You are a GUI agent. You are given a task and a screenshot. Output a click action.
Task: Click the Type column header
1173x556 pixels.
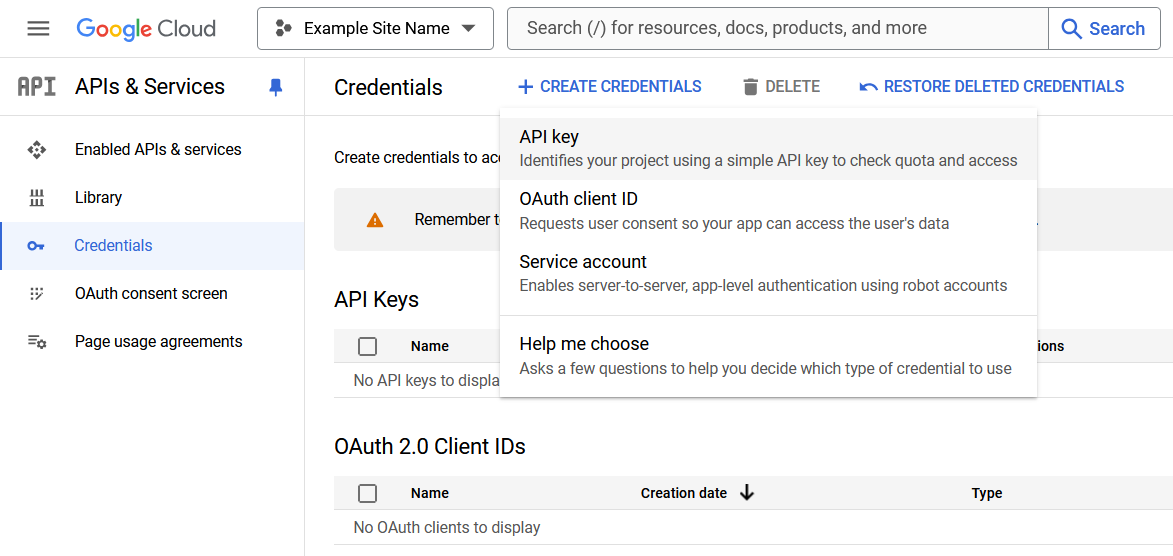pyautogui.click(x=987, y=493)
